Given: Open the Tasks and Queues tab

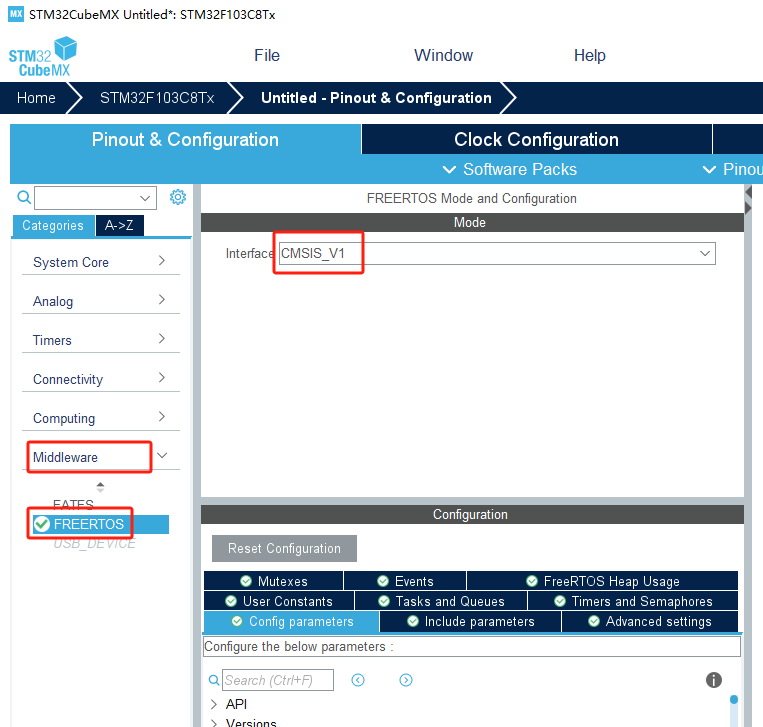Looking at the screenshot, I should pos(441,601).
